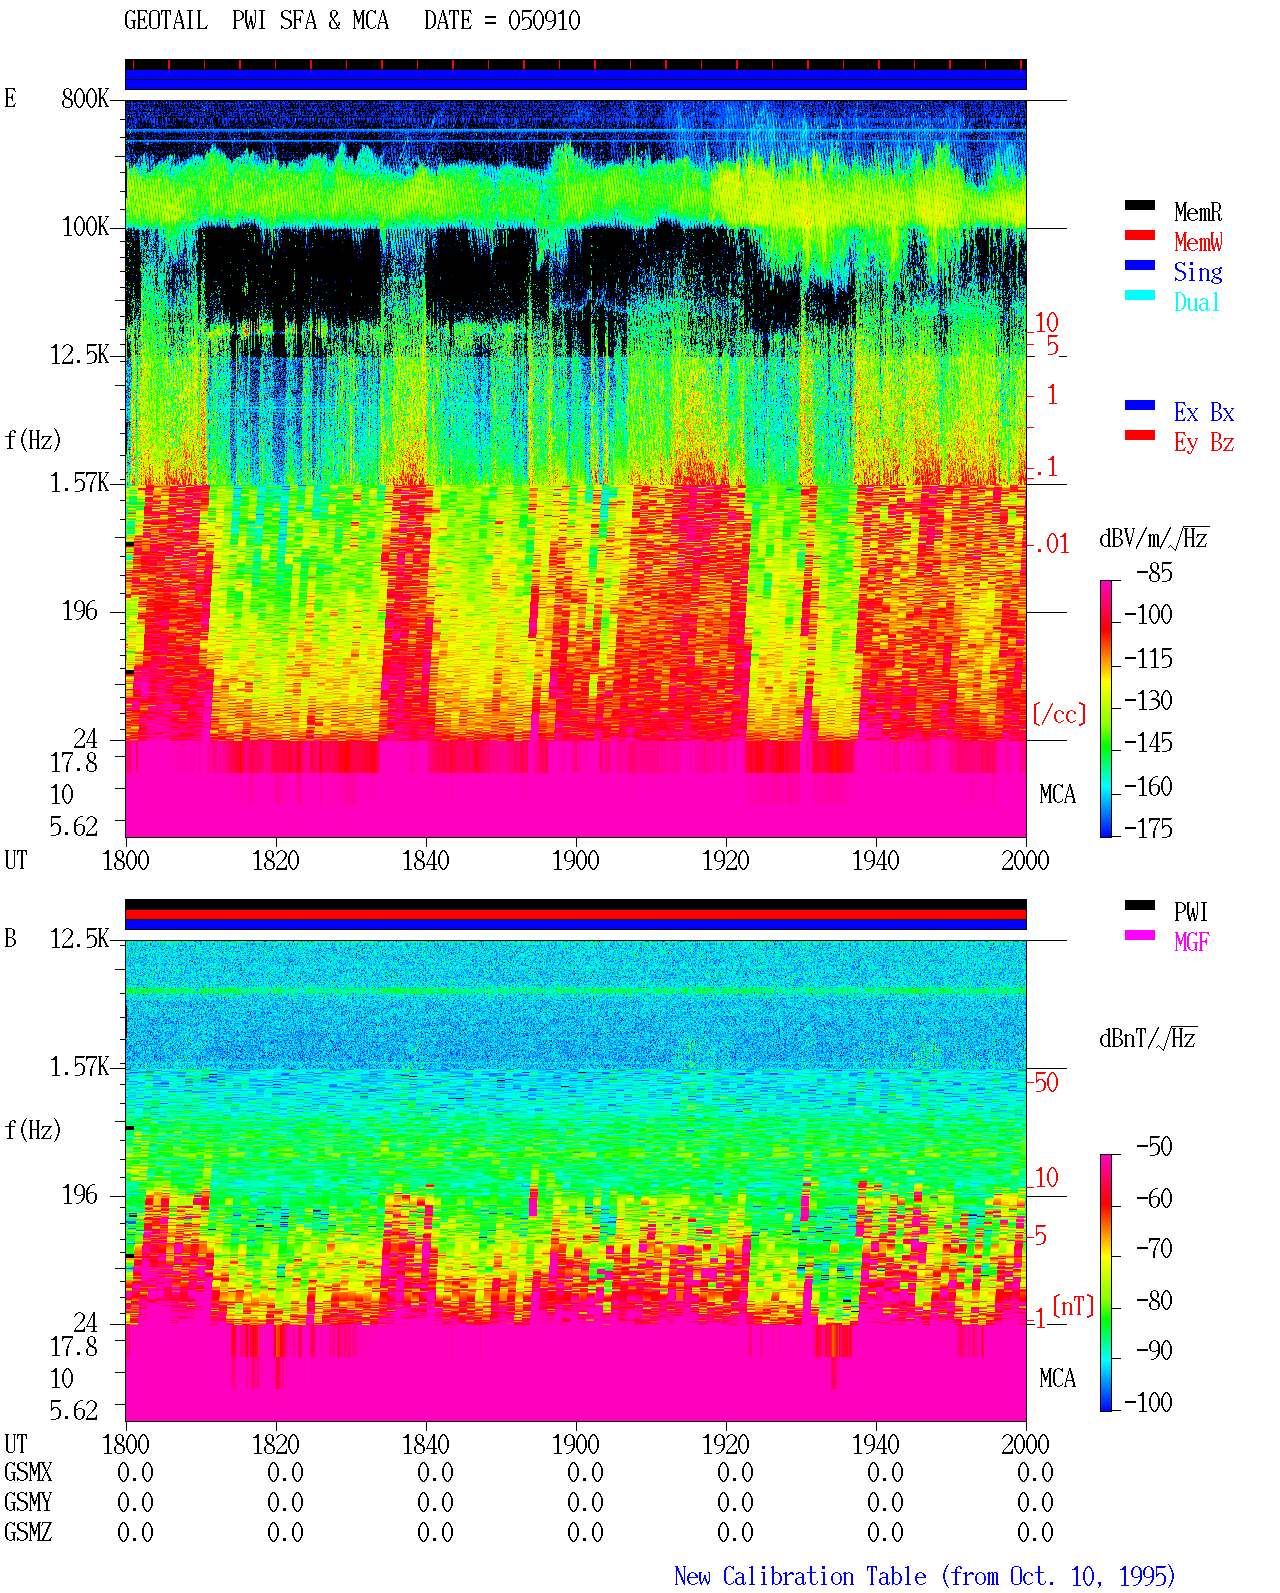Click the 12.5K frequency label in the E panel
Image resolution: width=1280 pixels, height=1593 pixels.
click(x=79, y=354)
